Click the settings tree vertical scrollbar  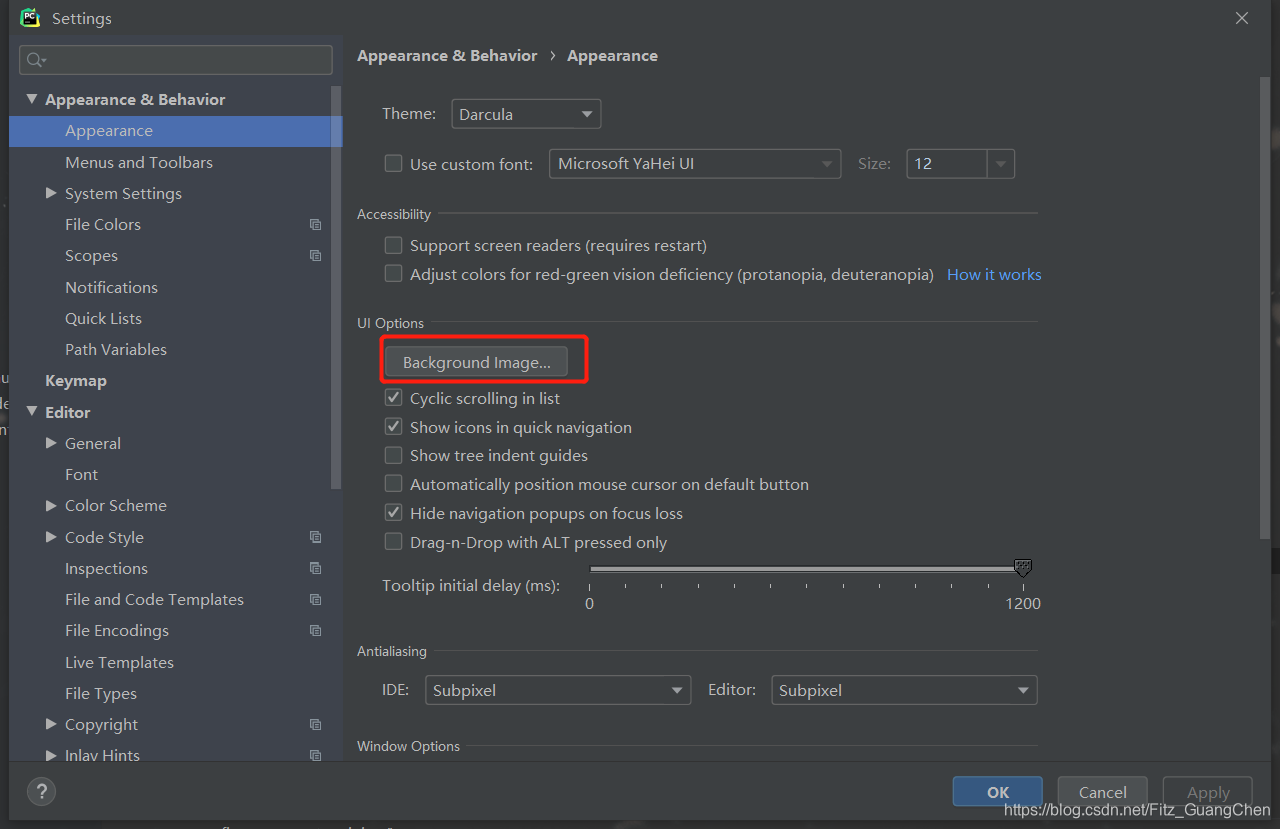[336, 288]
